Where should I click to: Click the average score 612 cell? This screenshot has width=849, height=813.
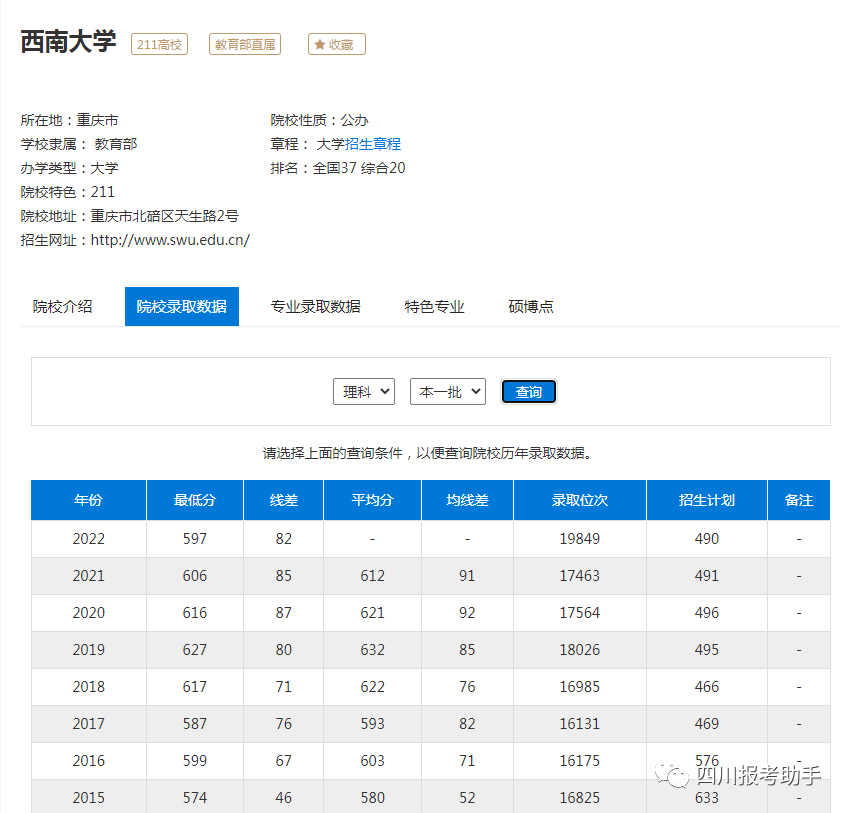click(373, 576)
